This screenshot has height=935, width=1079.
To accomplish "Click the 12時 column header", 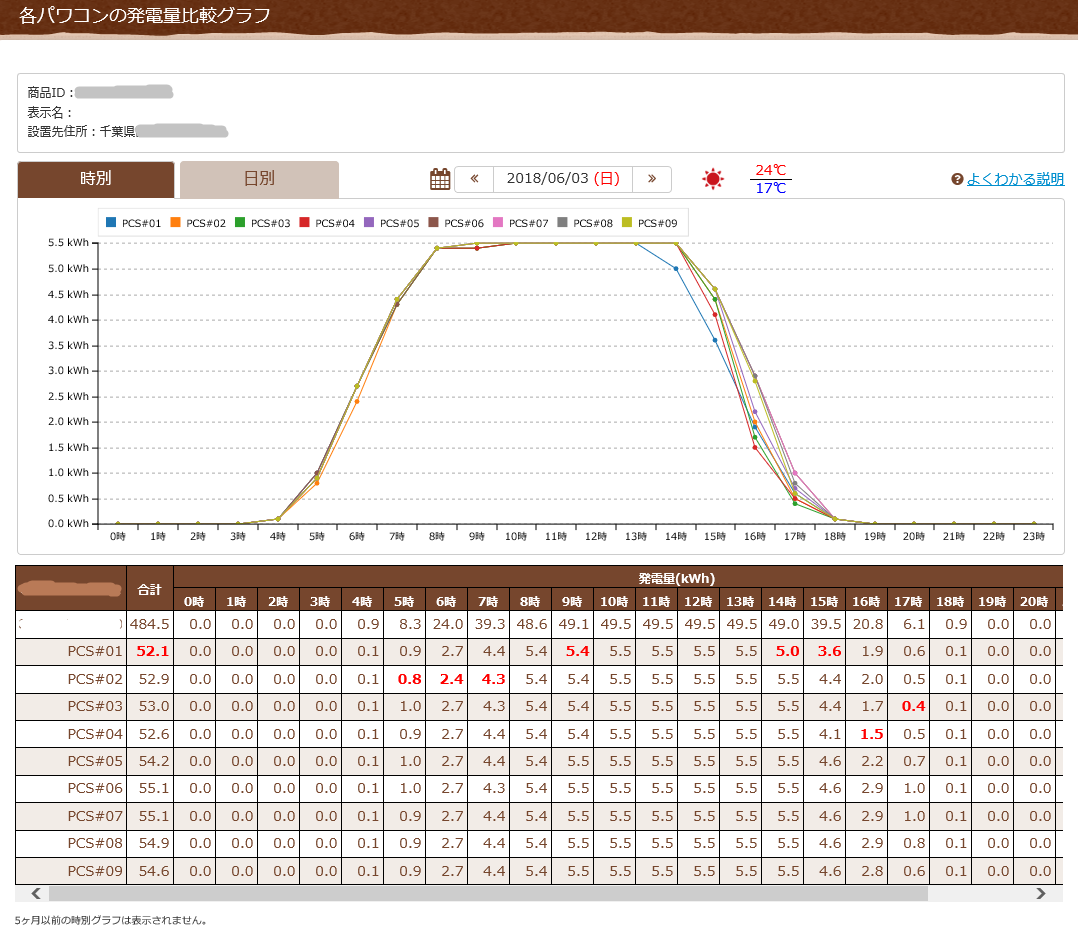I will (698, 601).
